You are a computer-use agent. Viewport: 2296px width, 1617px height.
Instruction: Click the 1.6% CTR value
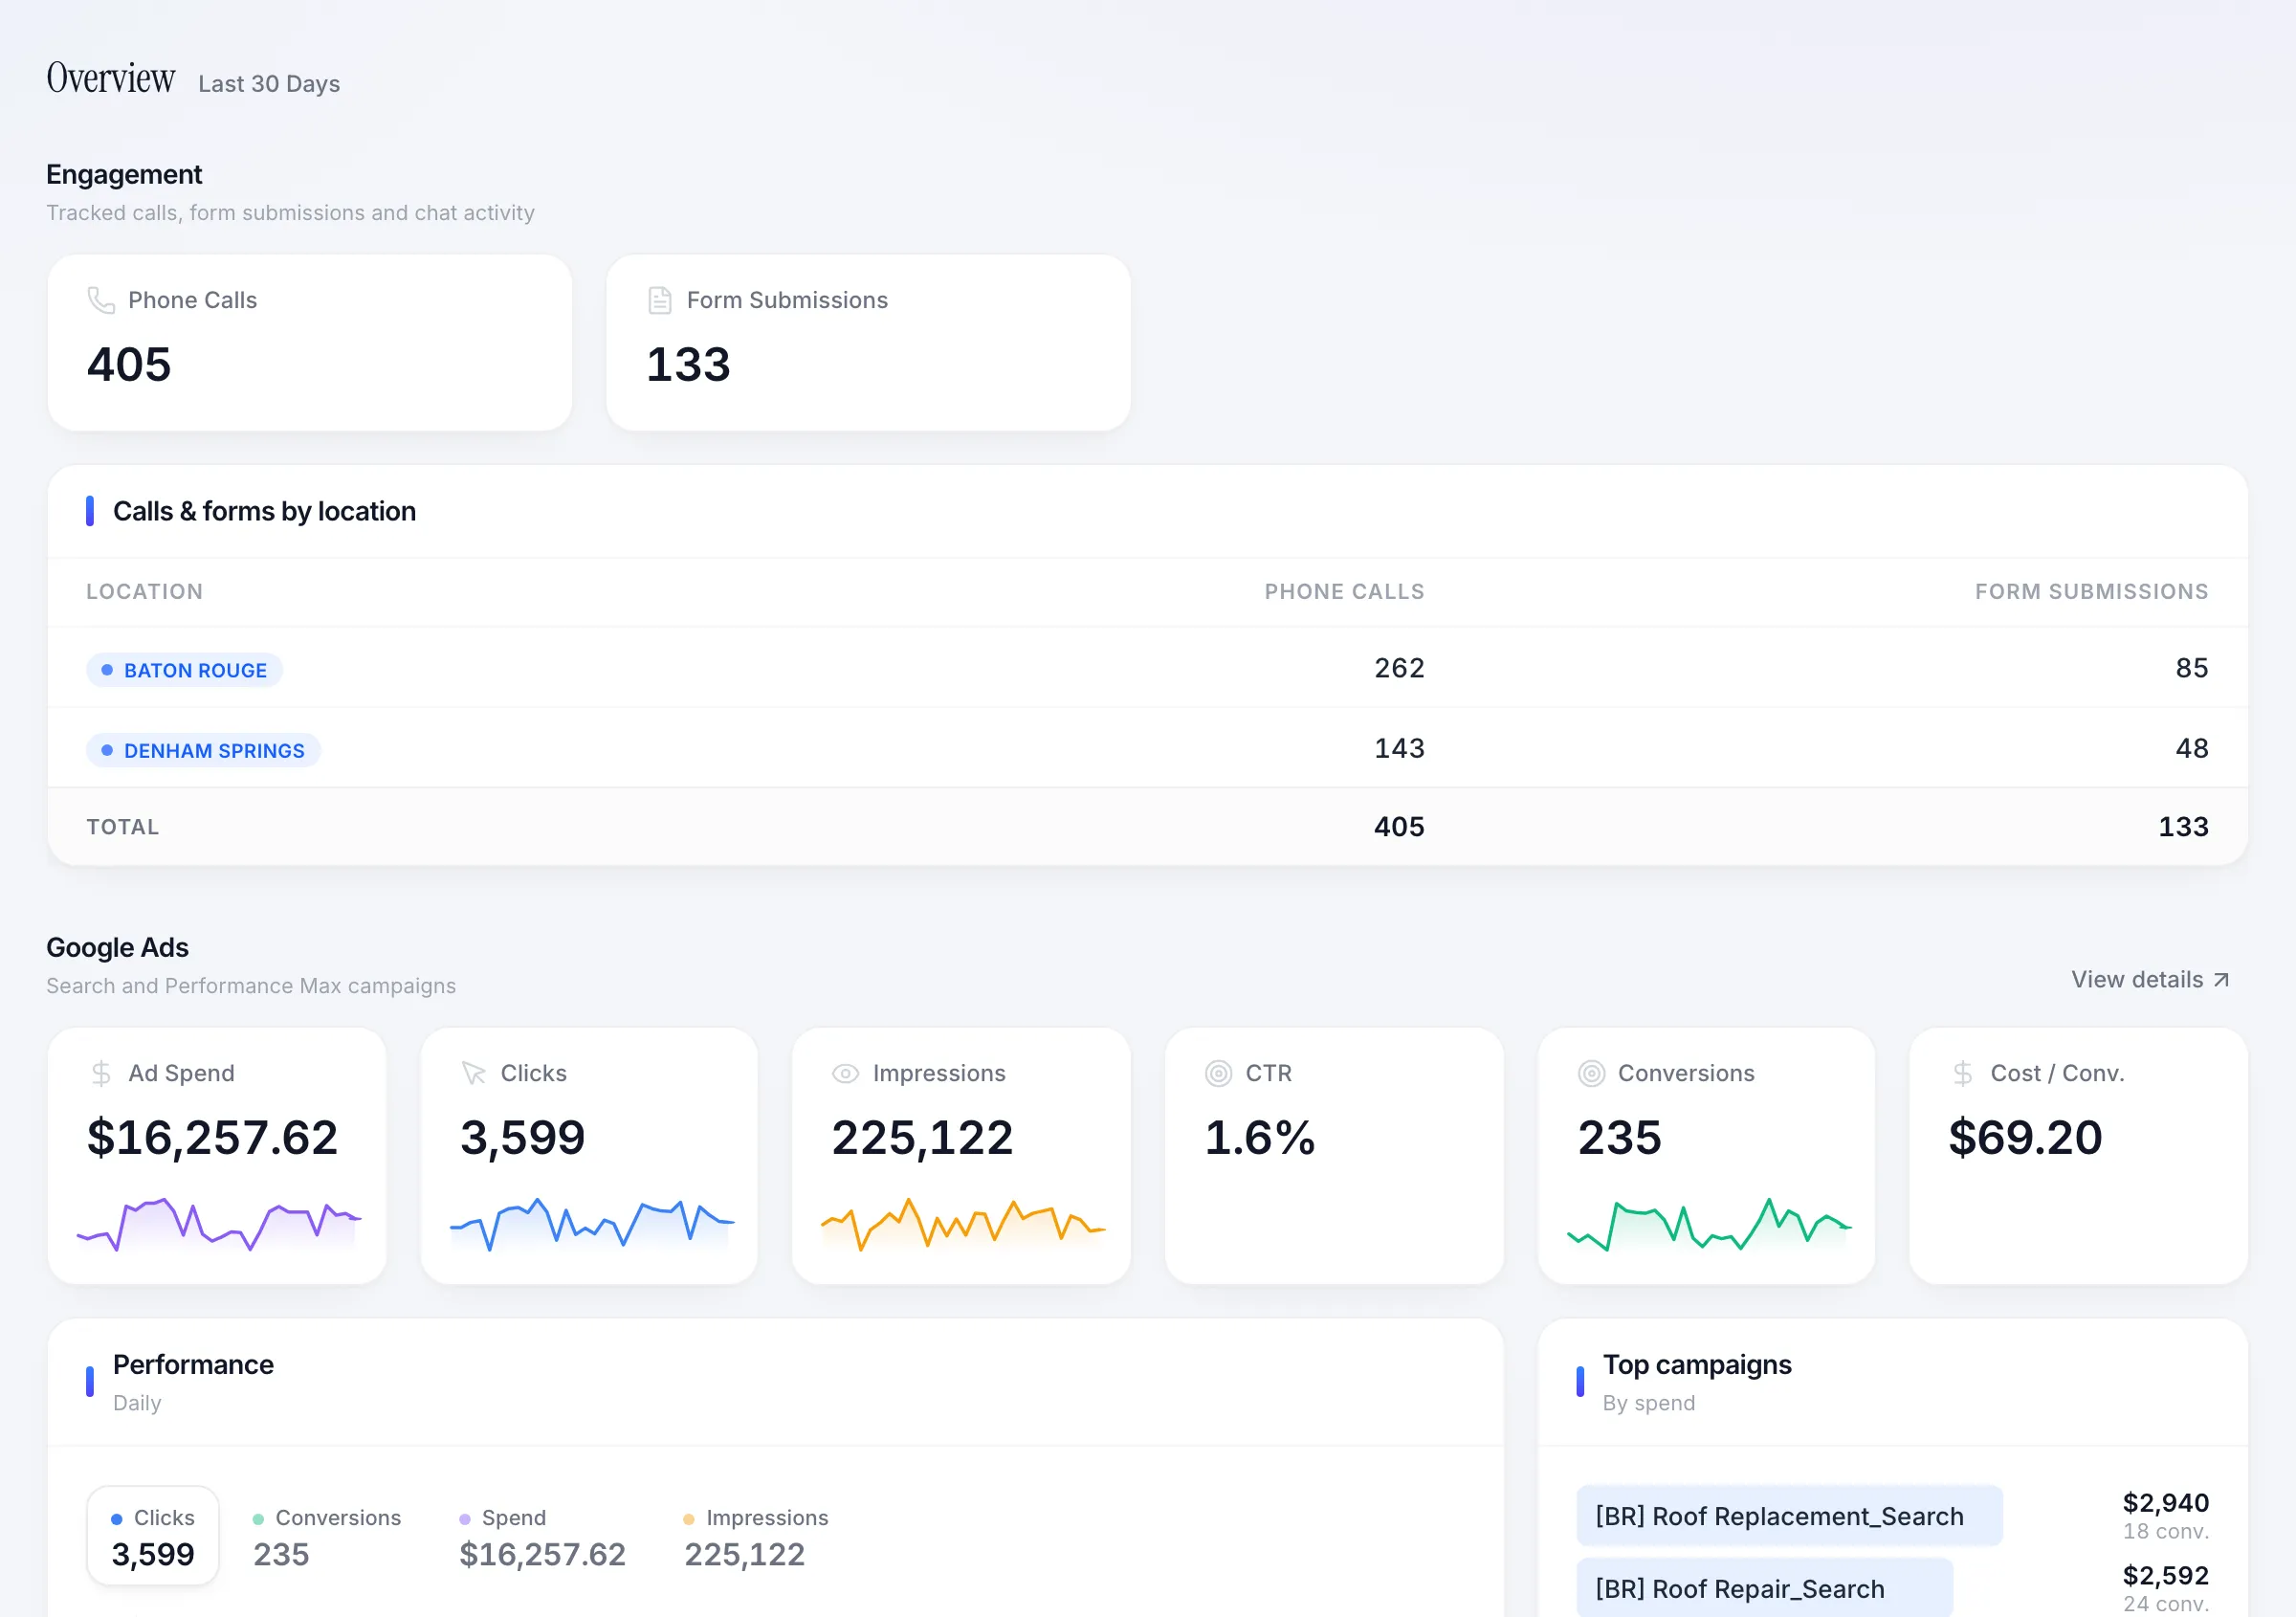tap(1259, 1137)
